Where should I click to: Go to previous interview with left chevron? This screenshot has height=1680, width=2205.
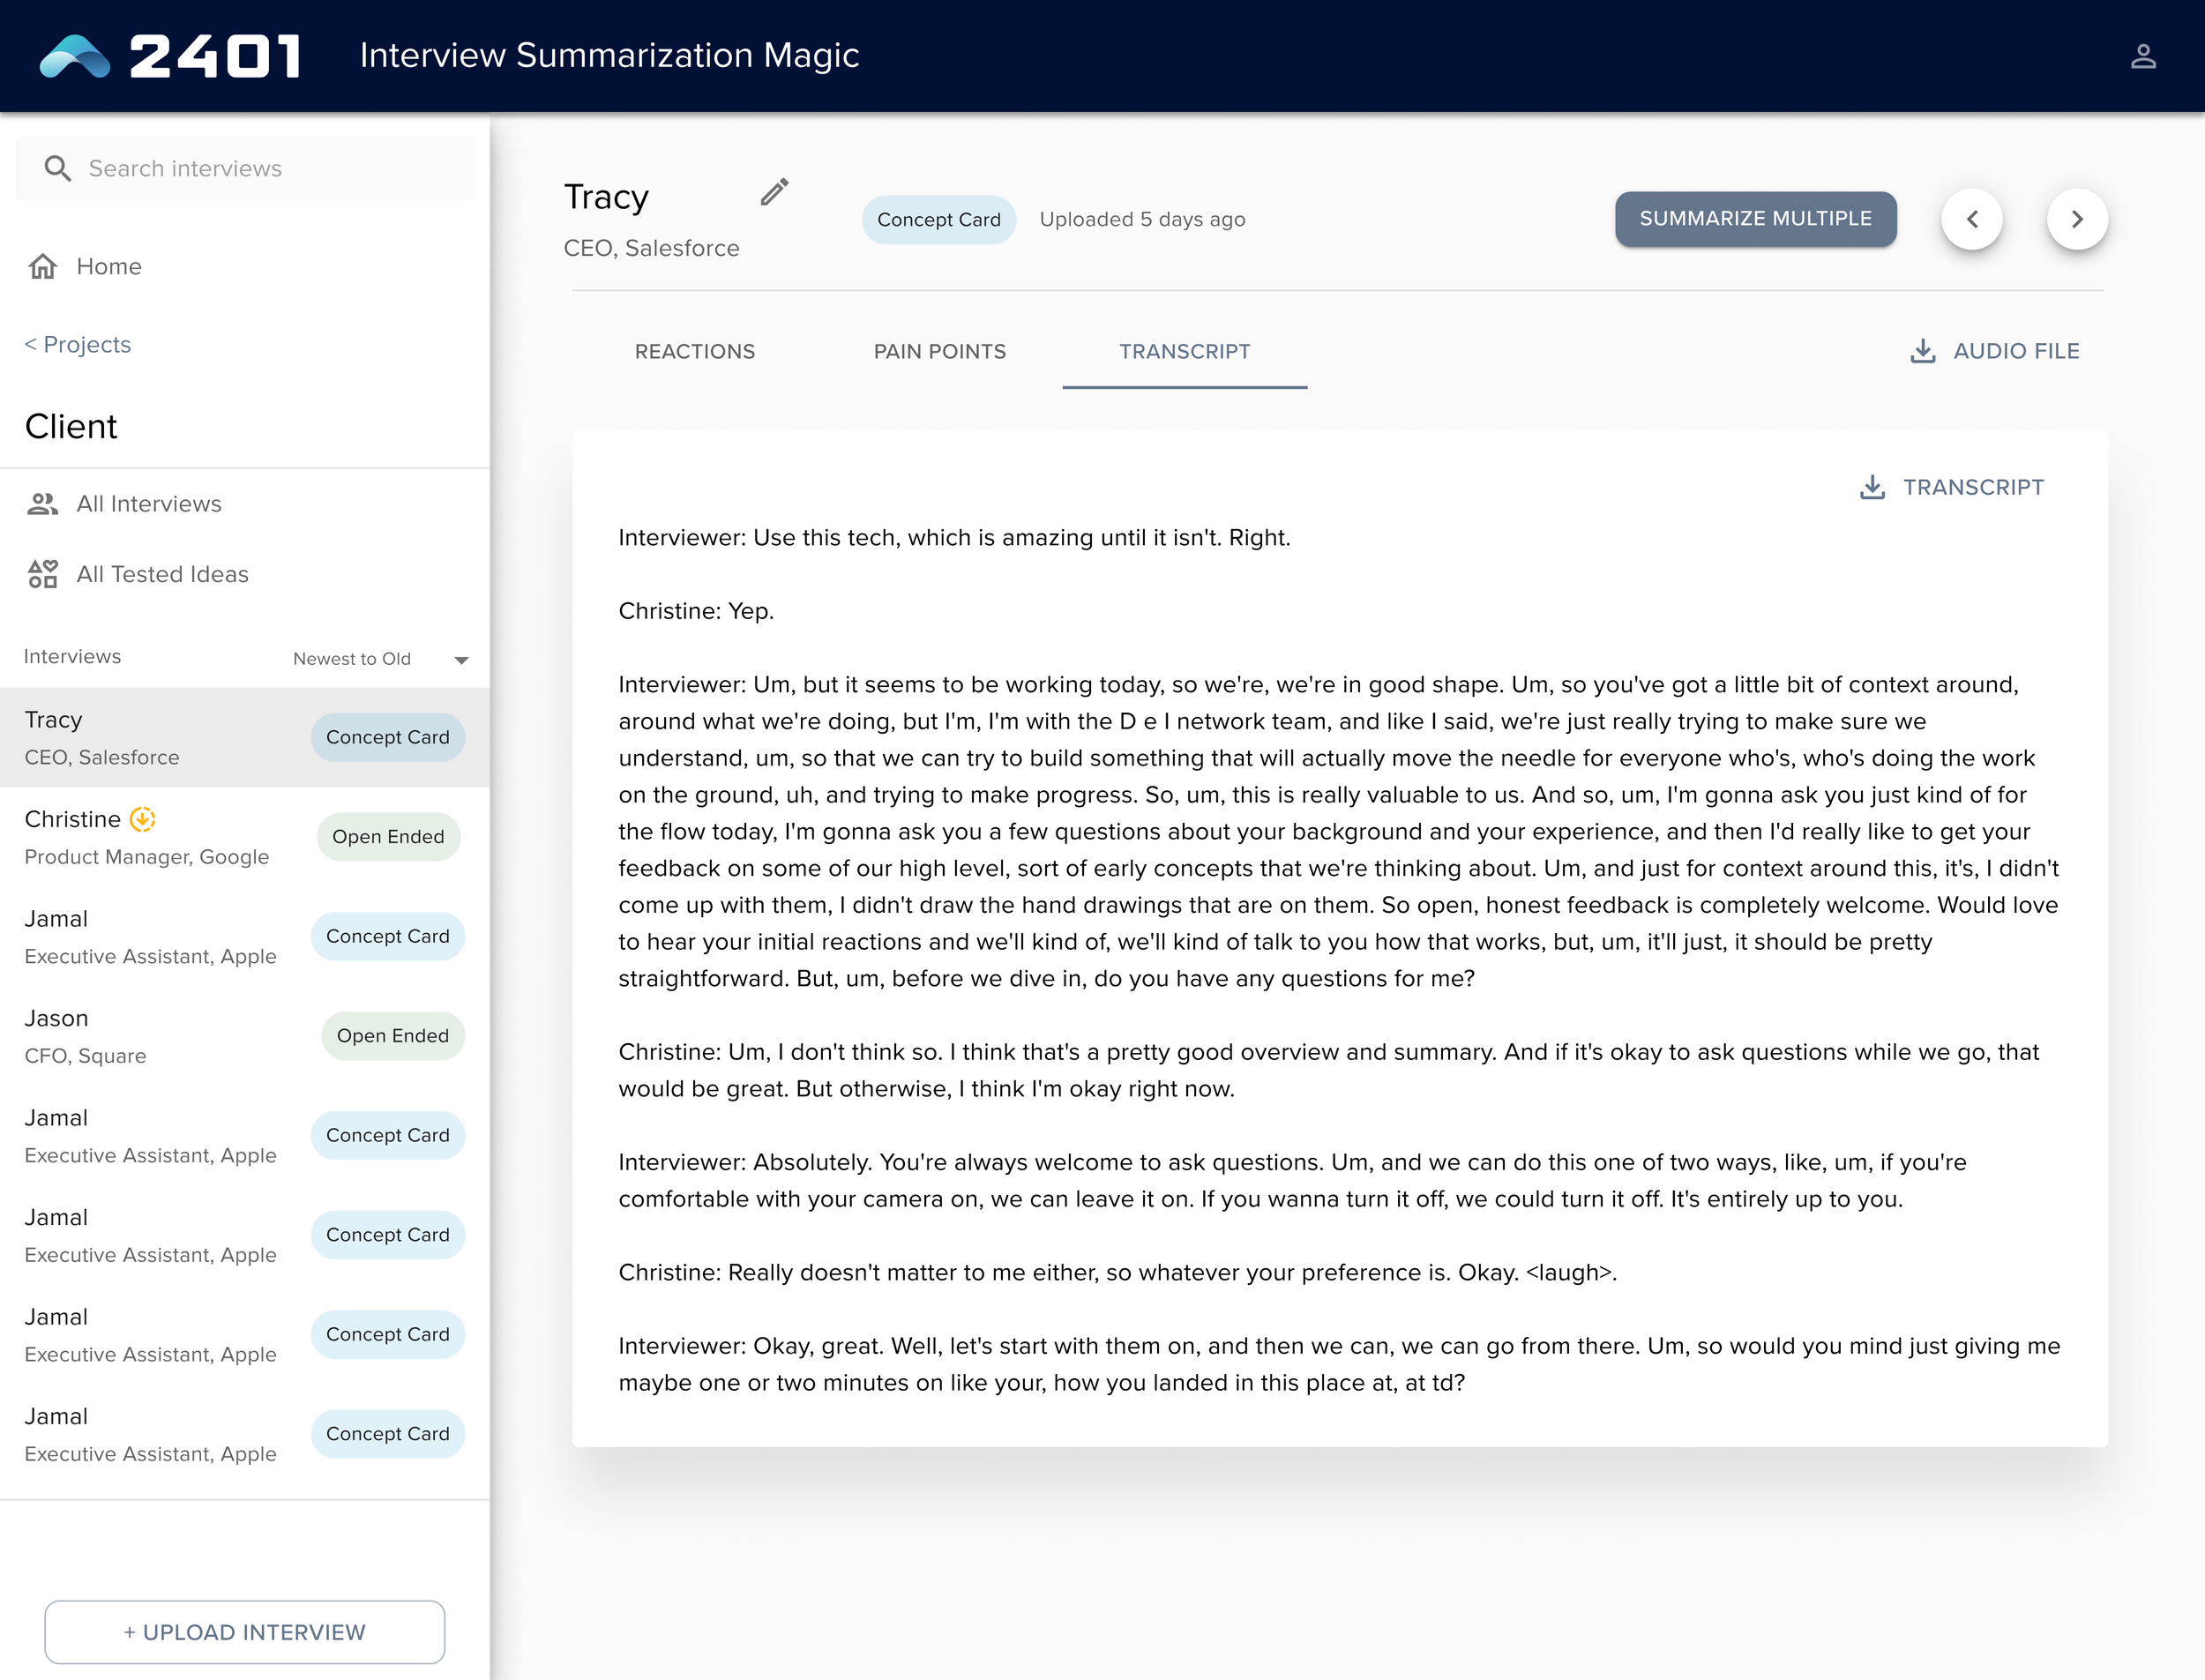tap(1971, 219)
